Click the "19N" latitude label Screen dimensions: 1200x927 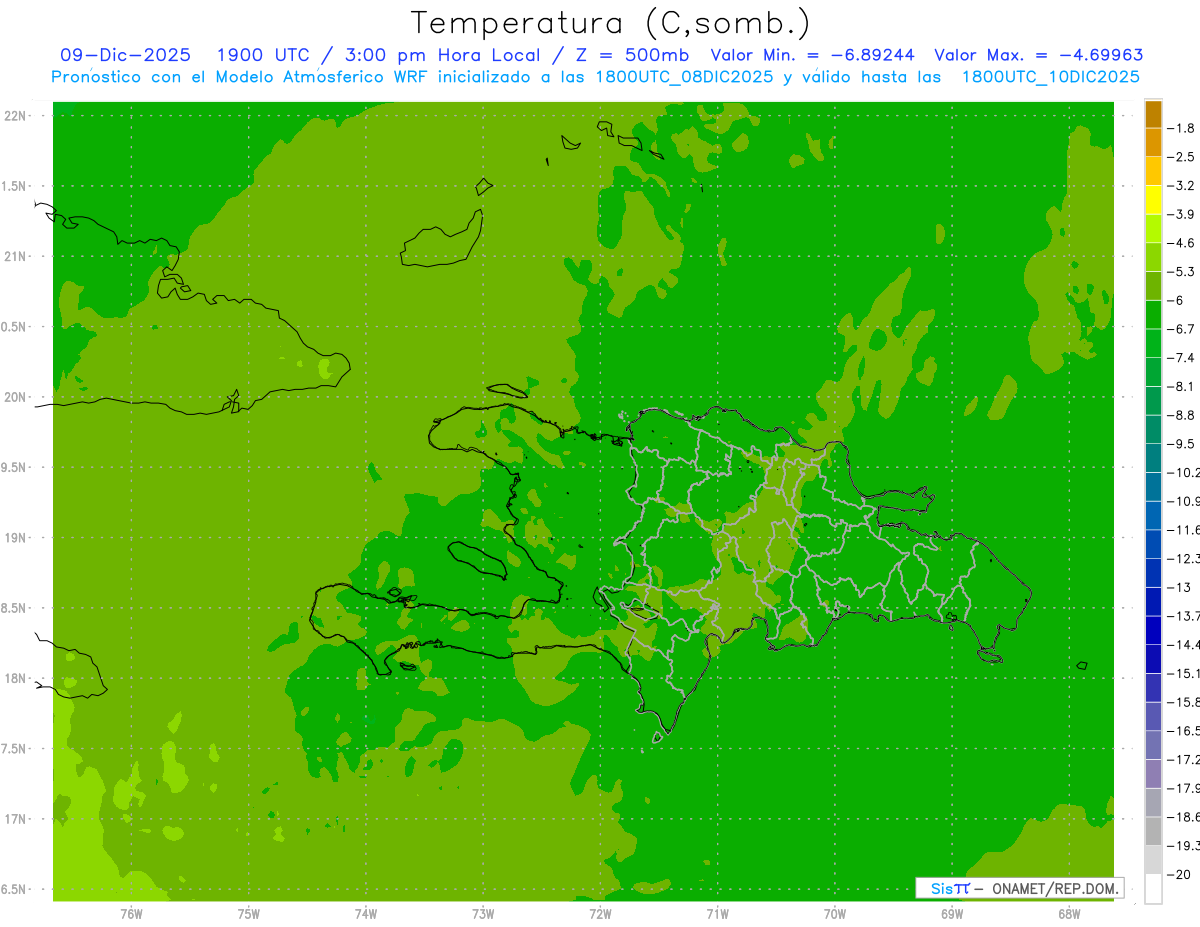(x=15, y=538)
